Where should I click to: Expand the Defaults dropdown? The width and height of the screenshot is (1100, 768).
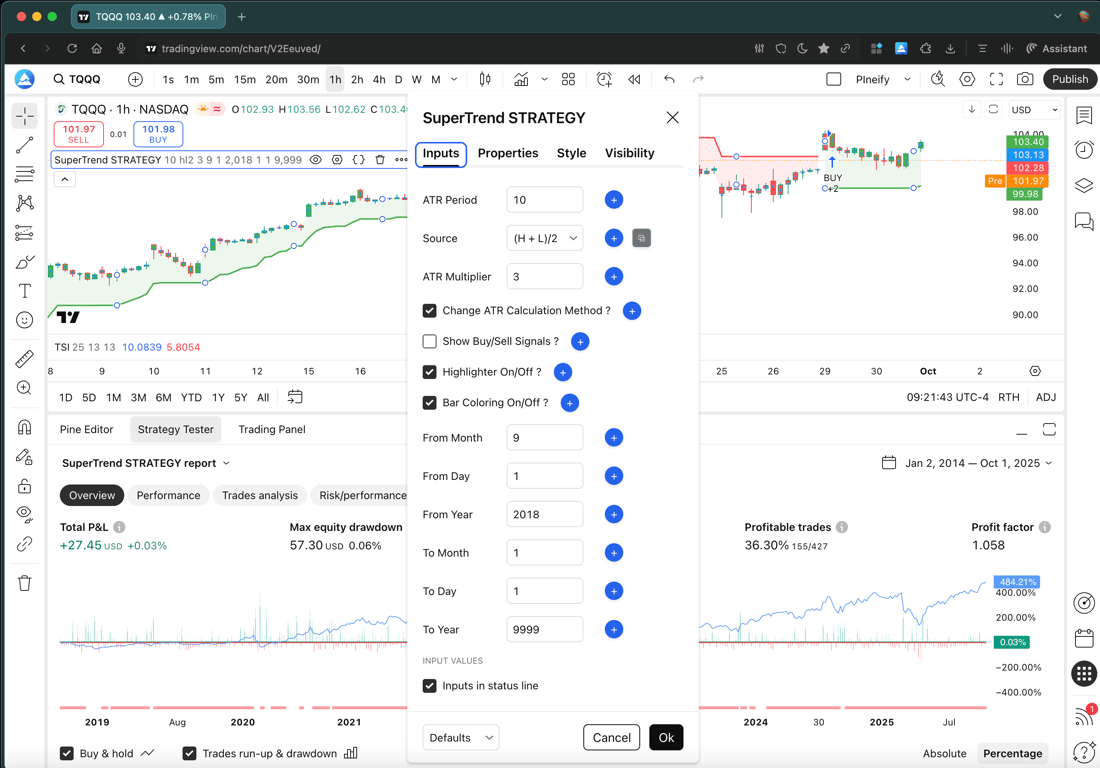(x=461, y=738)
